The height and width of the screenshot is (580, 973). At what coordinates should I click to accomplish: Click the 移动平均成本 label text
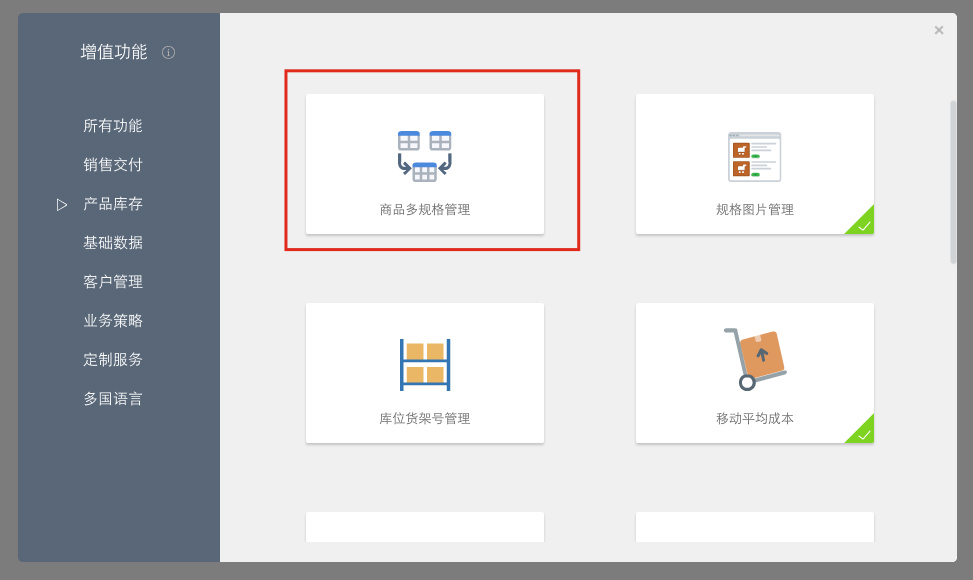coord(755,419)
